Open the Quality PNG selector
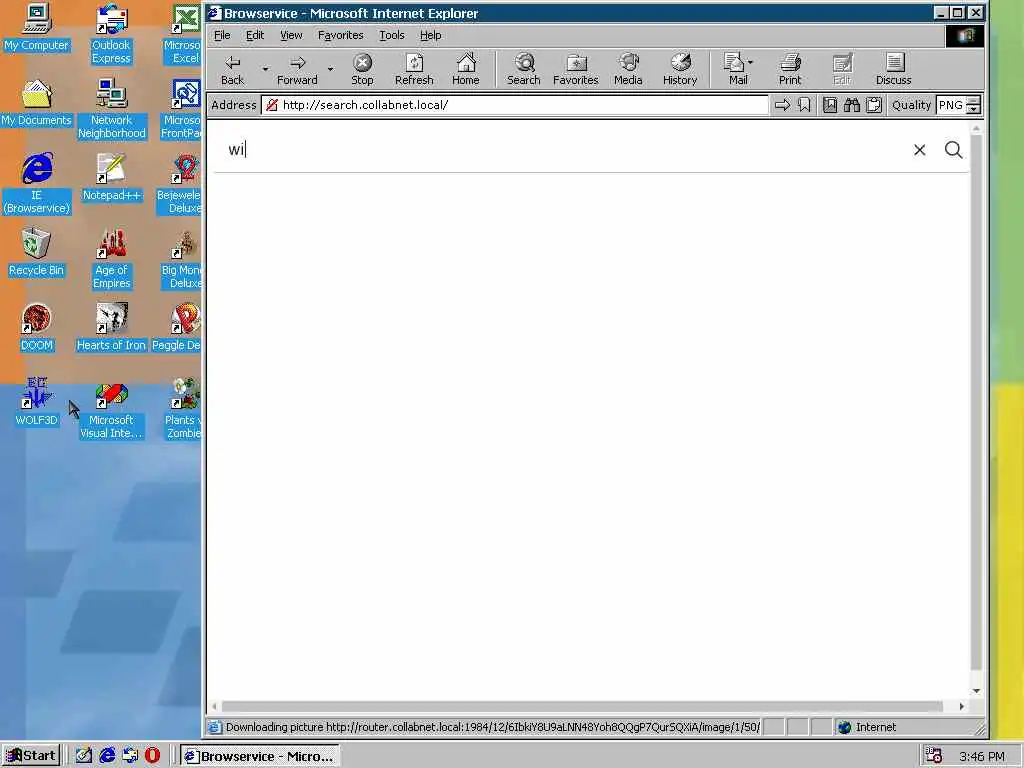 958,105
